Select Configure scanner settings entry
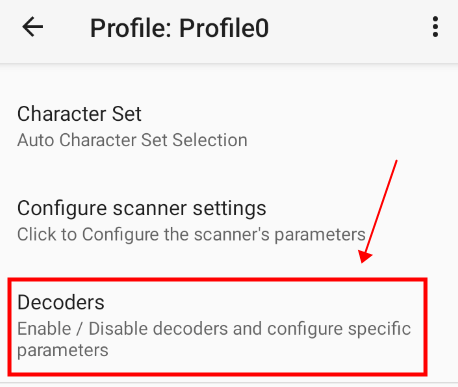The image size is (458, 387). 229,221
